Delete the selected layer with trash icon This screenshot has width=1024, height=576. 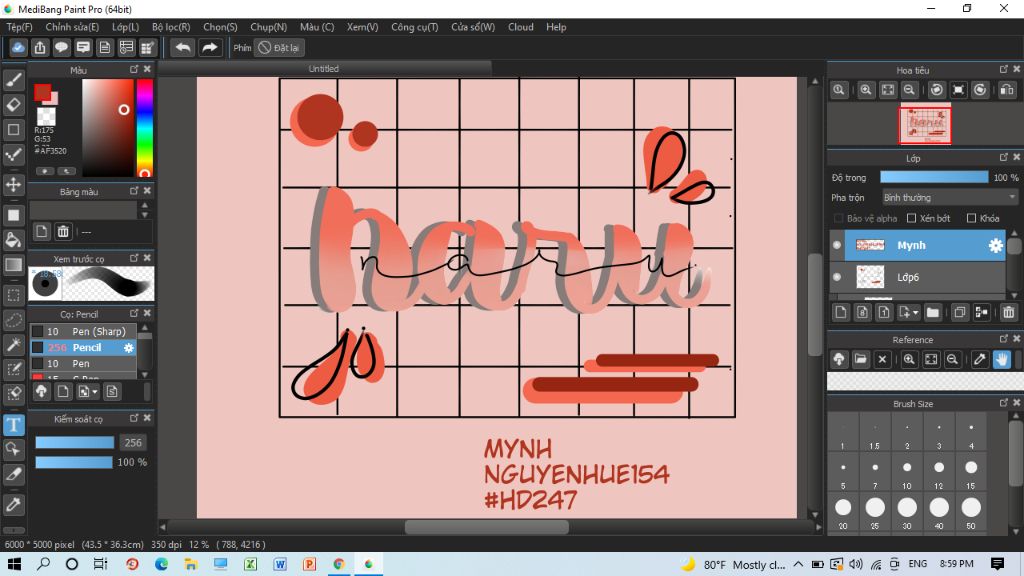coord(1008,313)
